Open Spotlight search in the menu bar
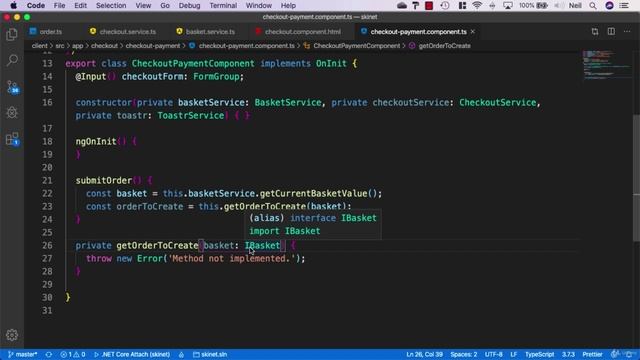Image resolution: width=640 pixels, height=360 pixels. coord(593,6)
